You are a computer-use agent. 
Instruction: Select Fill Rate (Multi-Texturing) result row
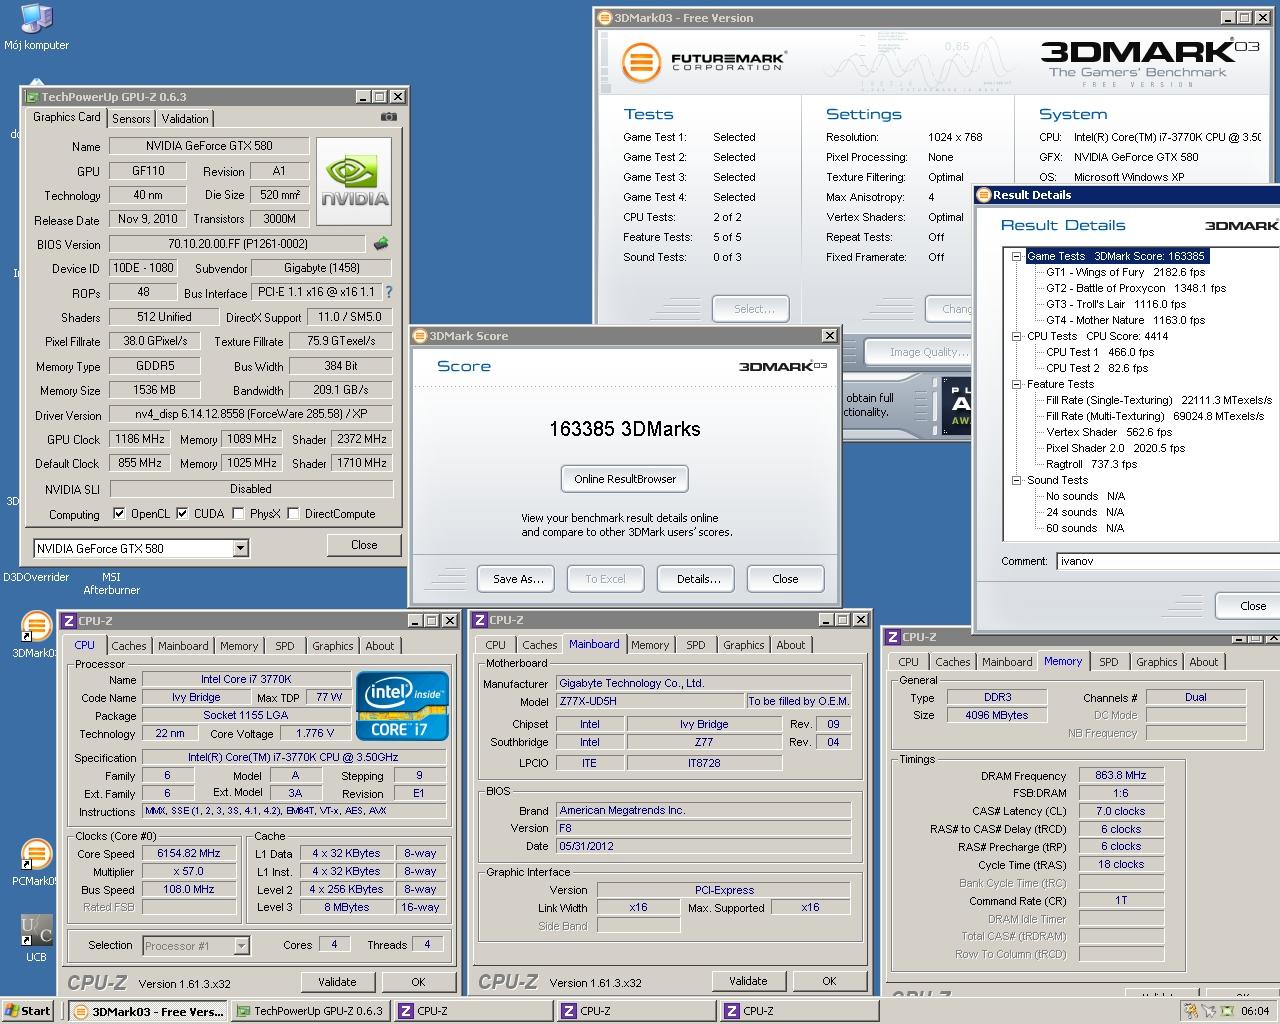[x=1155, y=416]
